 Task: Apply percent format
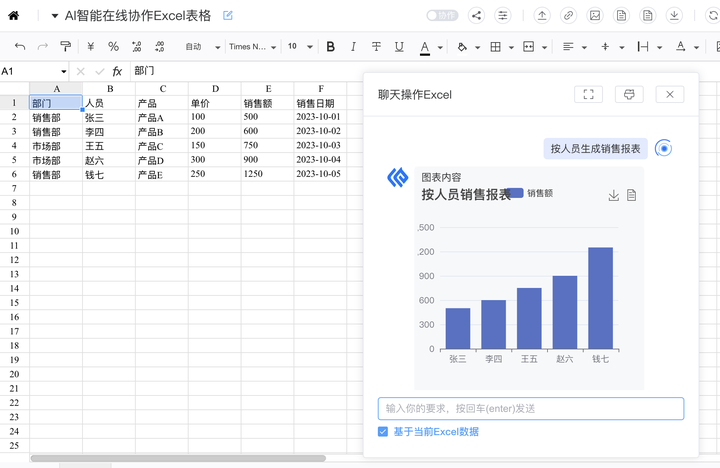tap(113, 46)
